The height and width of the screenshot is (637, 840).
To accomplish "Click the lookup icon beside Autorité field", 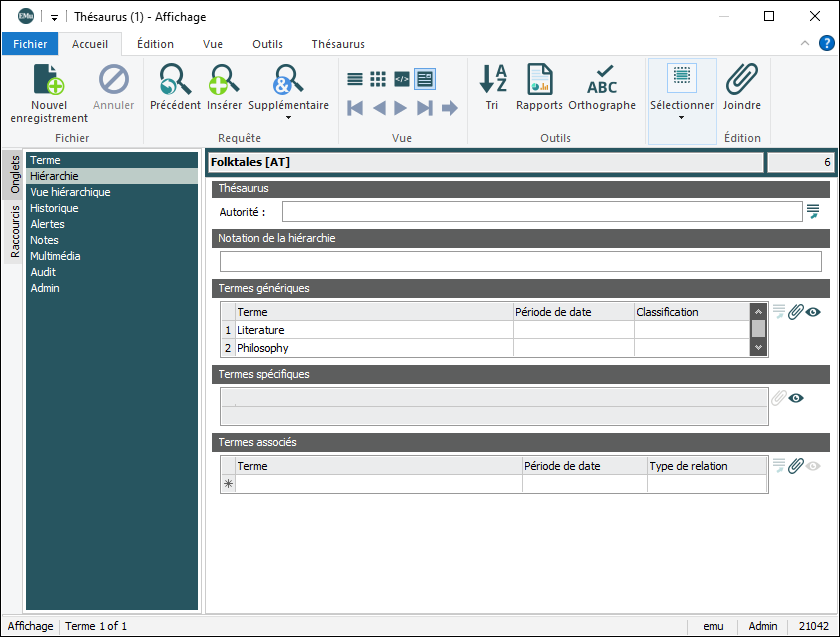I will pos(813,211).
